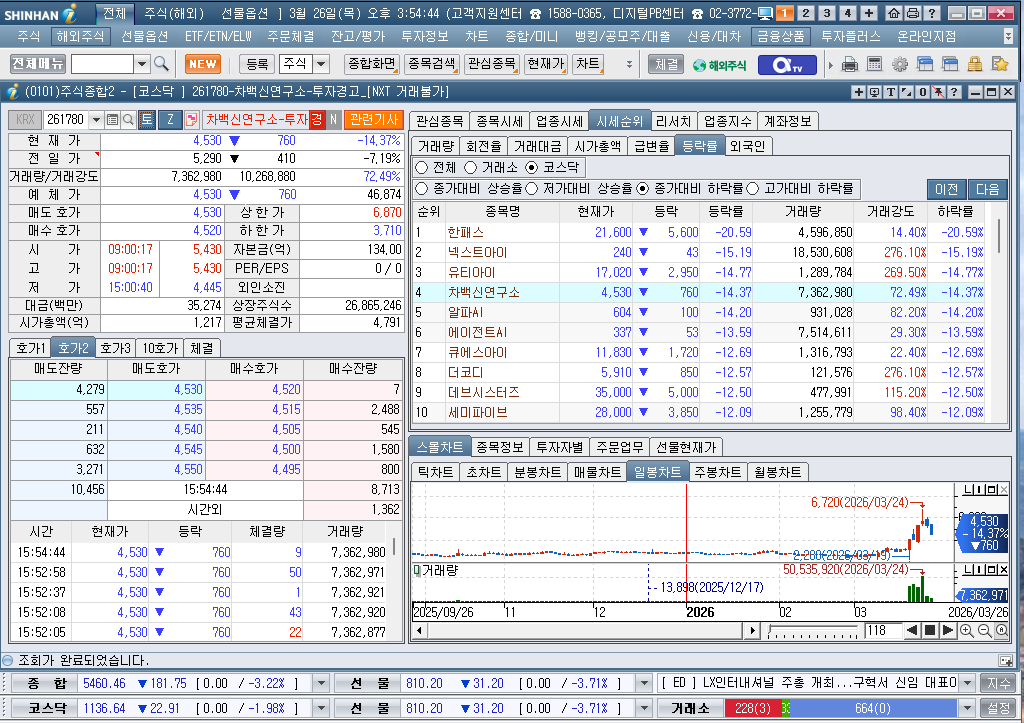Image resolution: width=1024 pixels, height=723 pixels.
Task: Open the alpha TV banner button
Action: tap(787, 65)
